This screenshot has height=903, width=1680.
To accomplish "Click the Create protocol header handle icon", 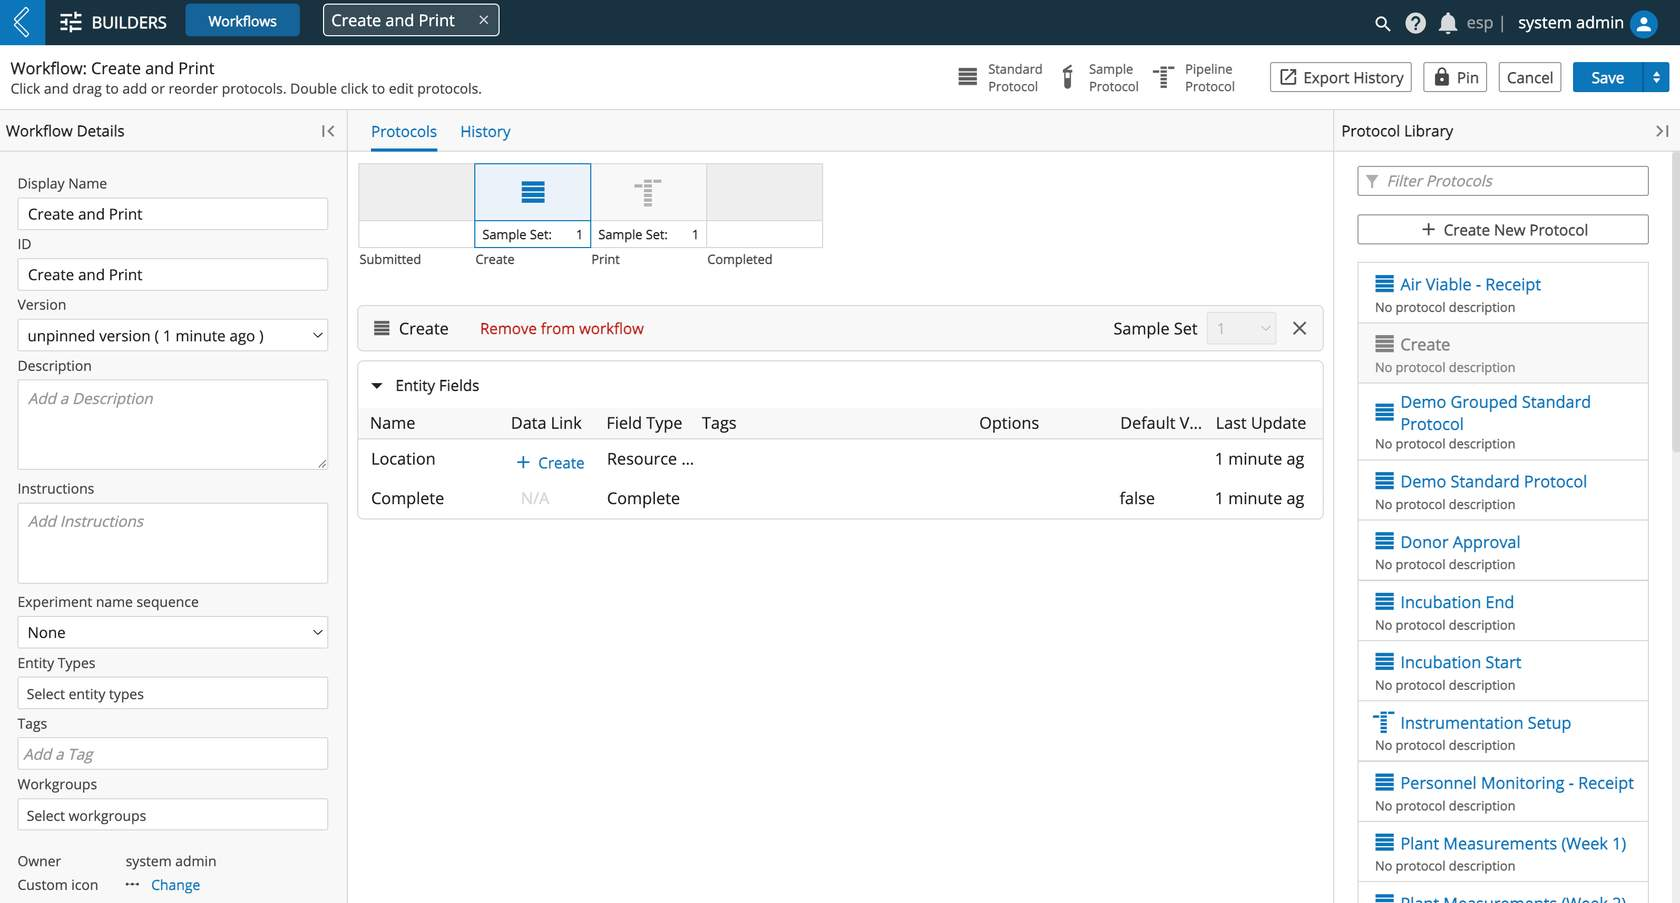I will pos(381,328).
